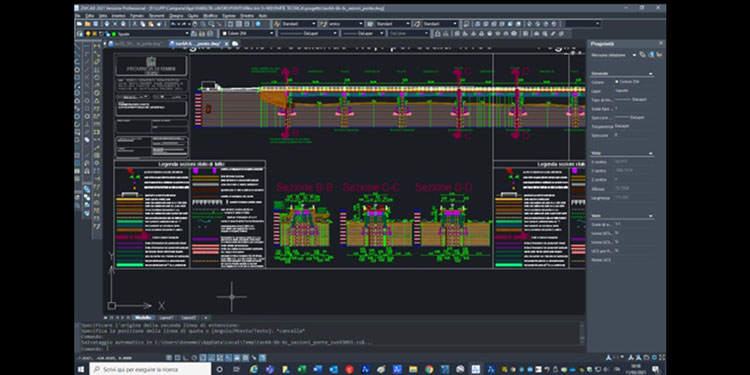Switch to the Layout1 tab
This screenshot has height=375, width=750.
166,318
